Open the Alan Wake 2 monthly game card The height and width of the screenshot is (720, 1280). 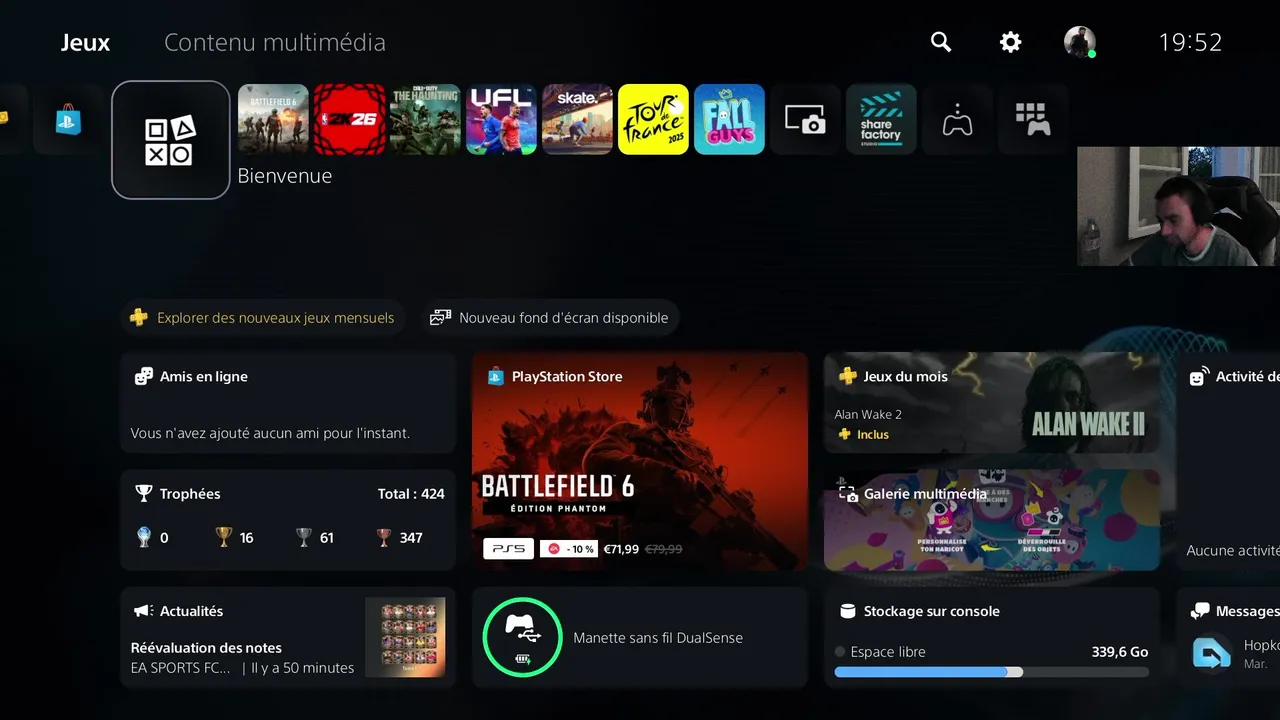992,403
